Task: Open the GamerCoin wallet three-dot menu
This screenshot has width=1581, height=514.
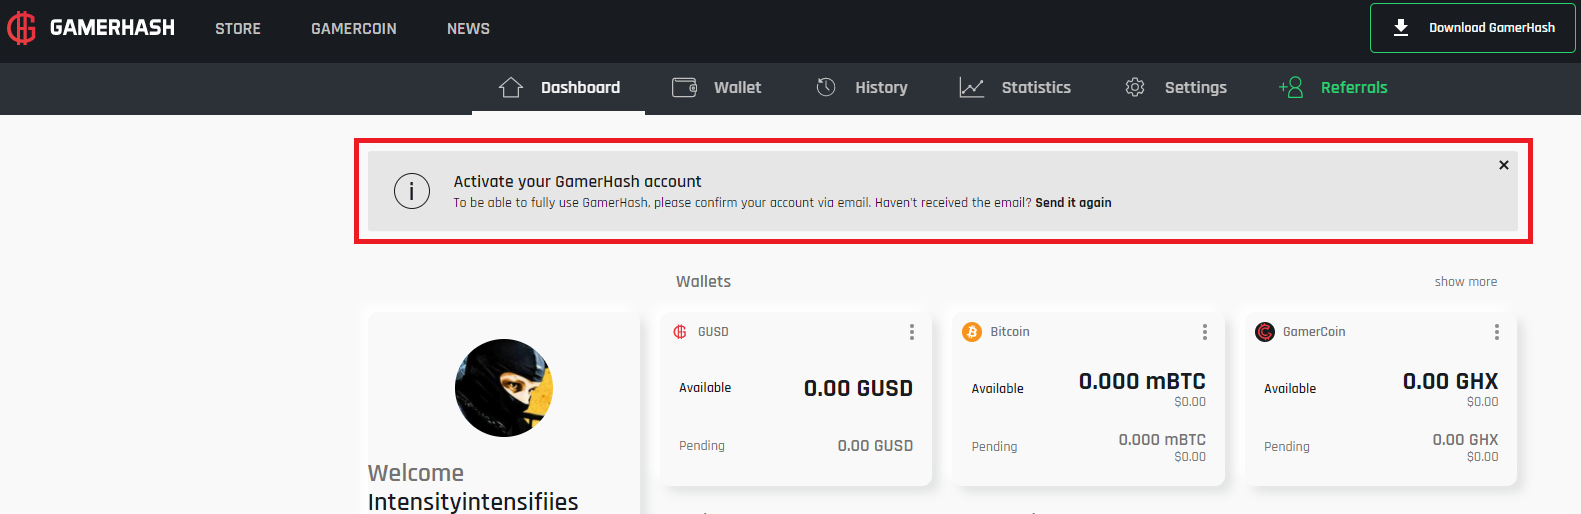Action: (x=1497, y=332)
